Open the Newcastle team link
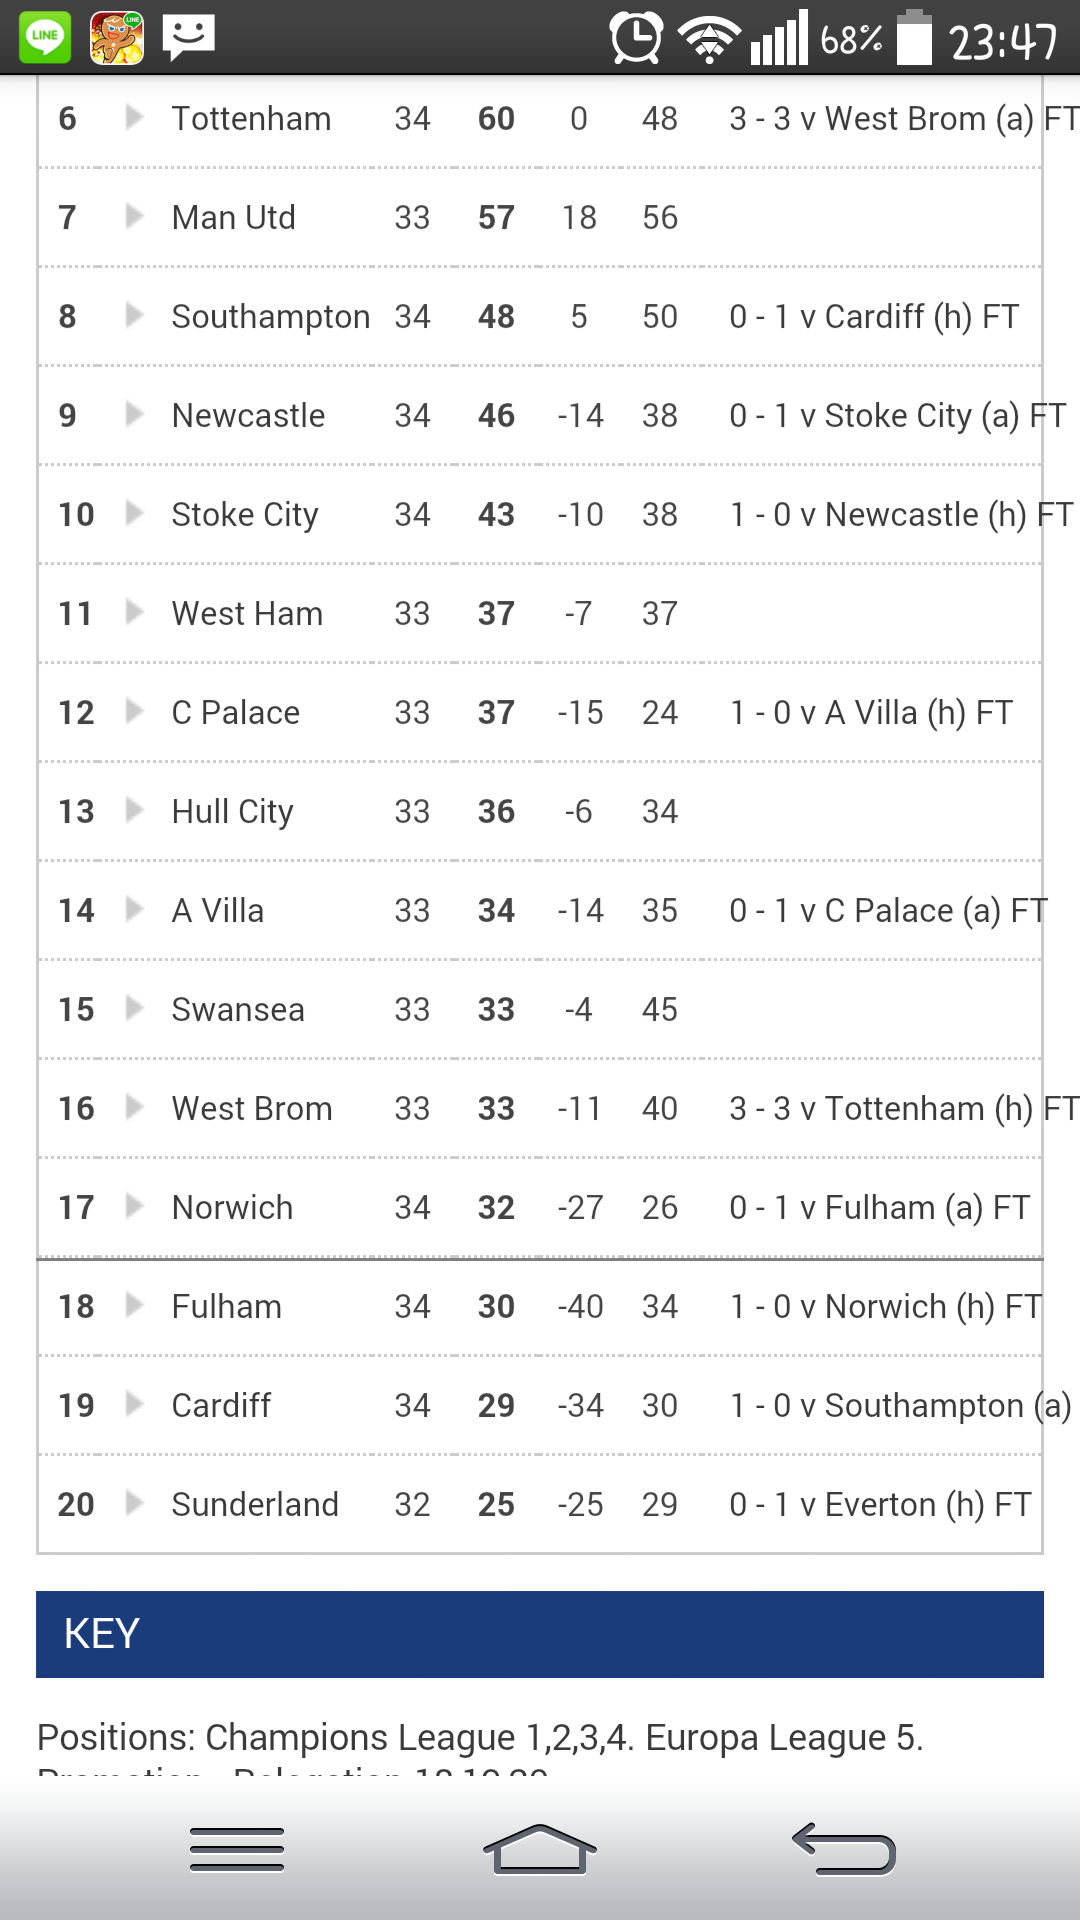 point(248,415)
